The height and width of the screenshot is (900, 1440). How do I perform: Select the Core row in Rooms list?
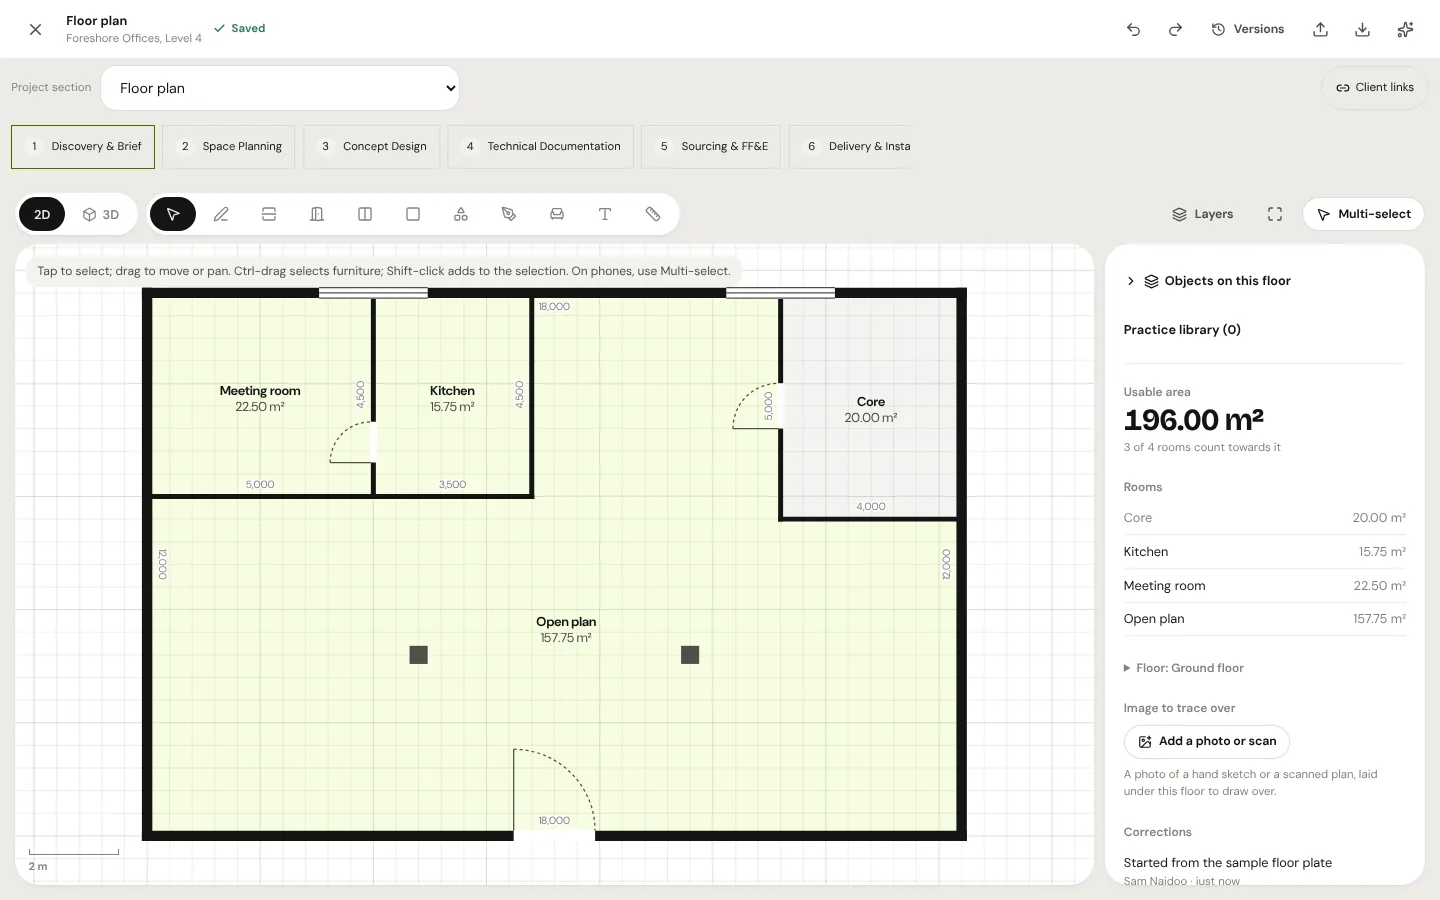(1265, 518)
